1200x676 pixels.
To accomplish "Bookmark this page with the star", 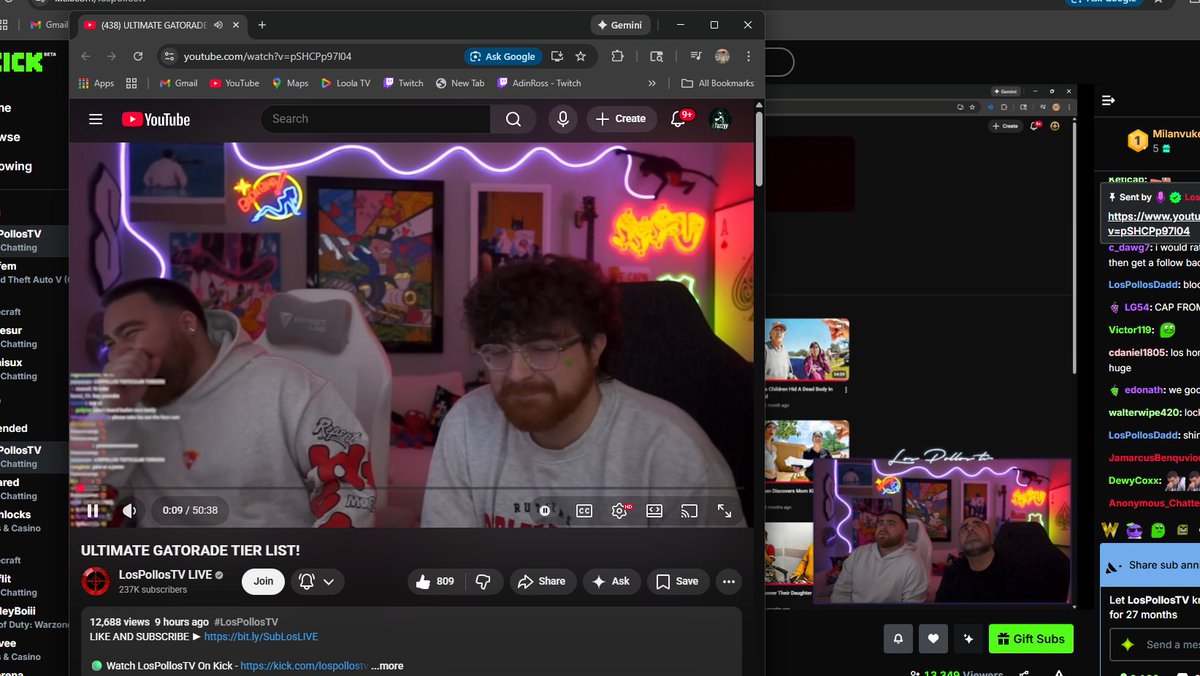I will tap(579, 57).
